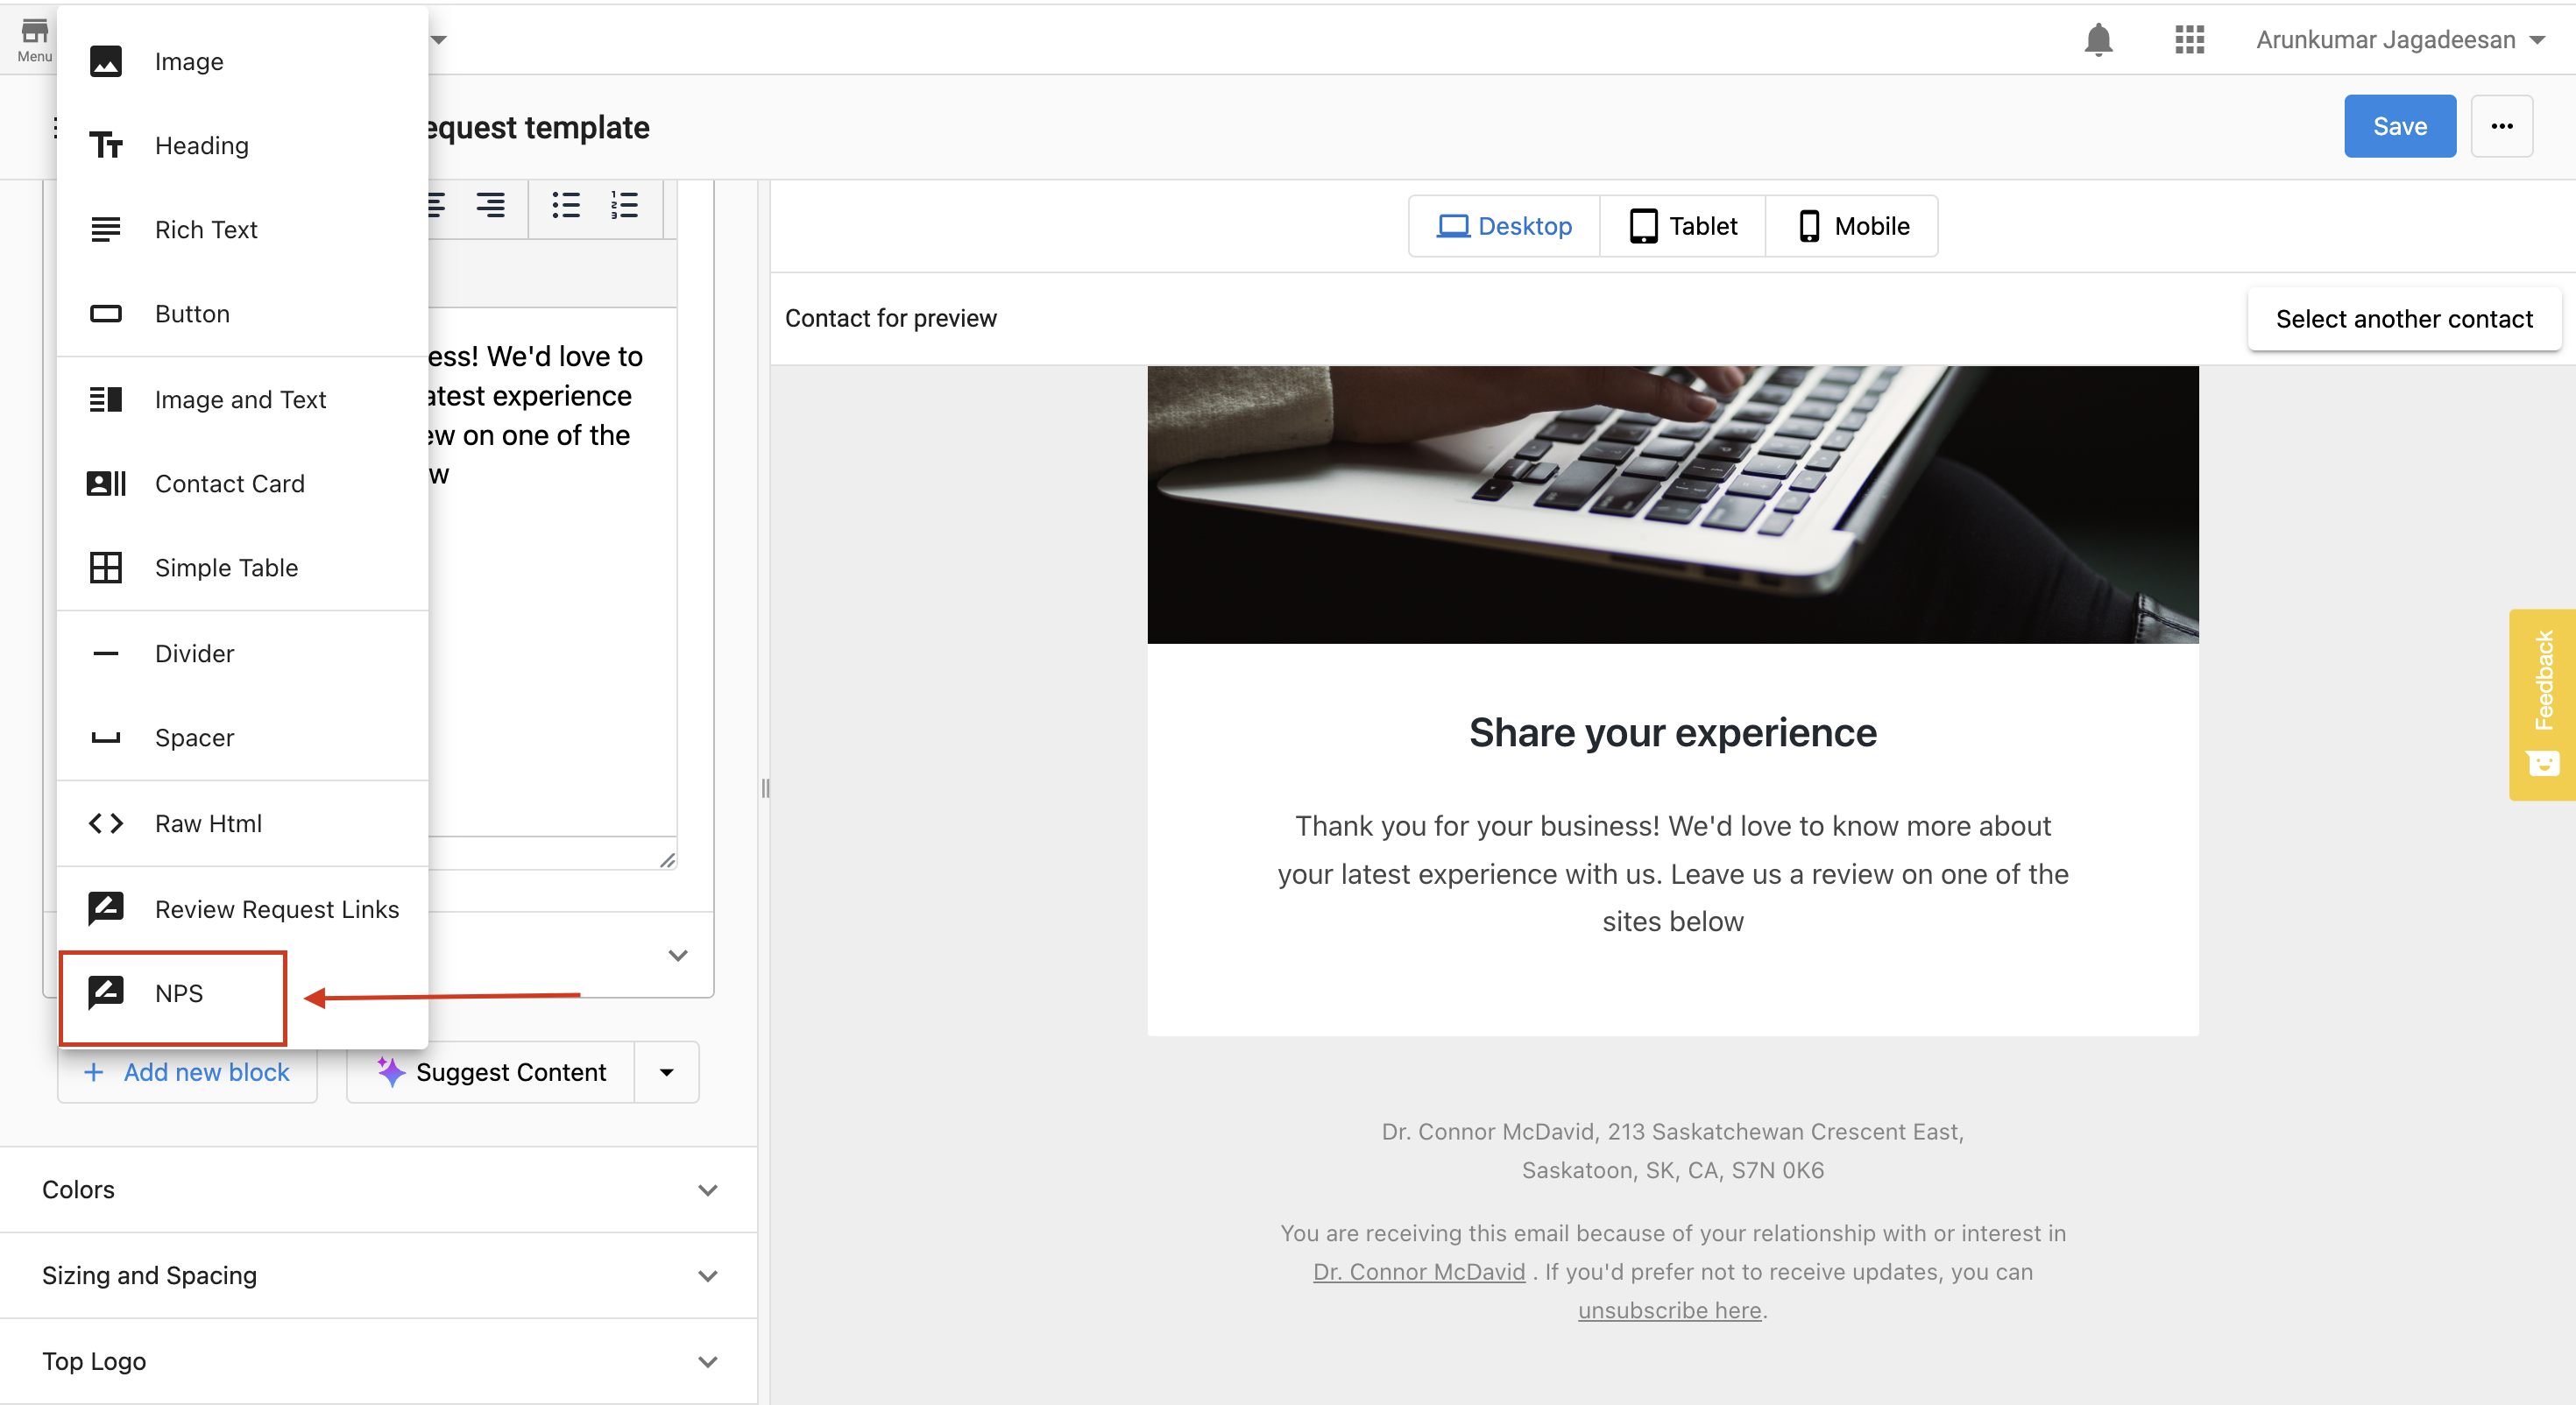The image size is (2576, 1405).
Task: Open the apps grid launcher
Action: click(2189, 40)
